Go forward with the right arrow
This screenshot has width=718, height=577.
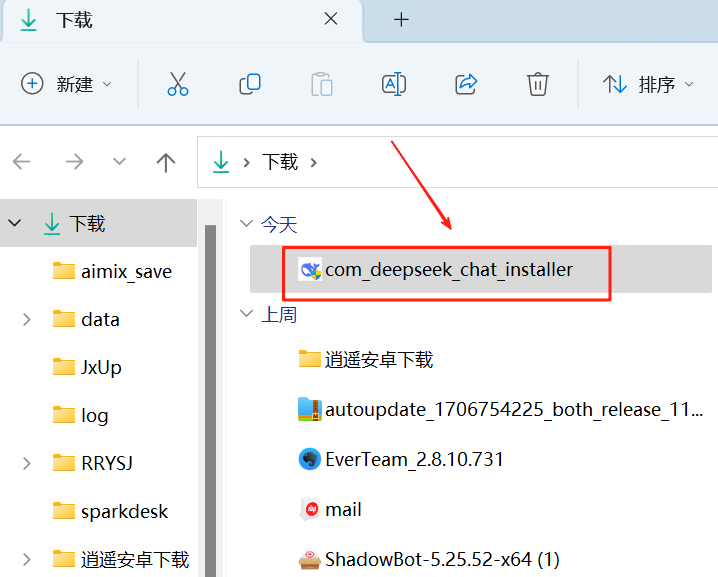coord(74,162)
